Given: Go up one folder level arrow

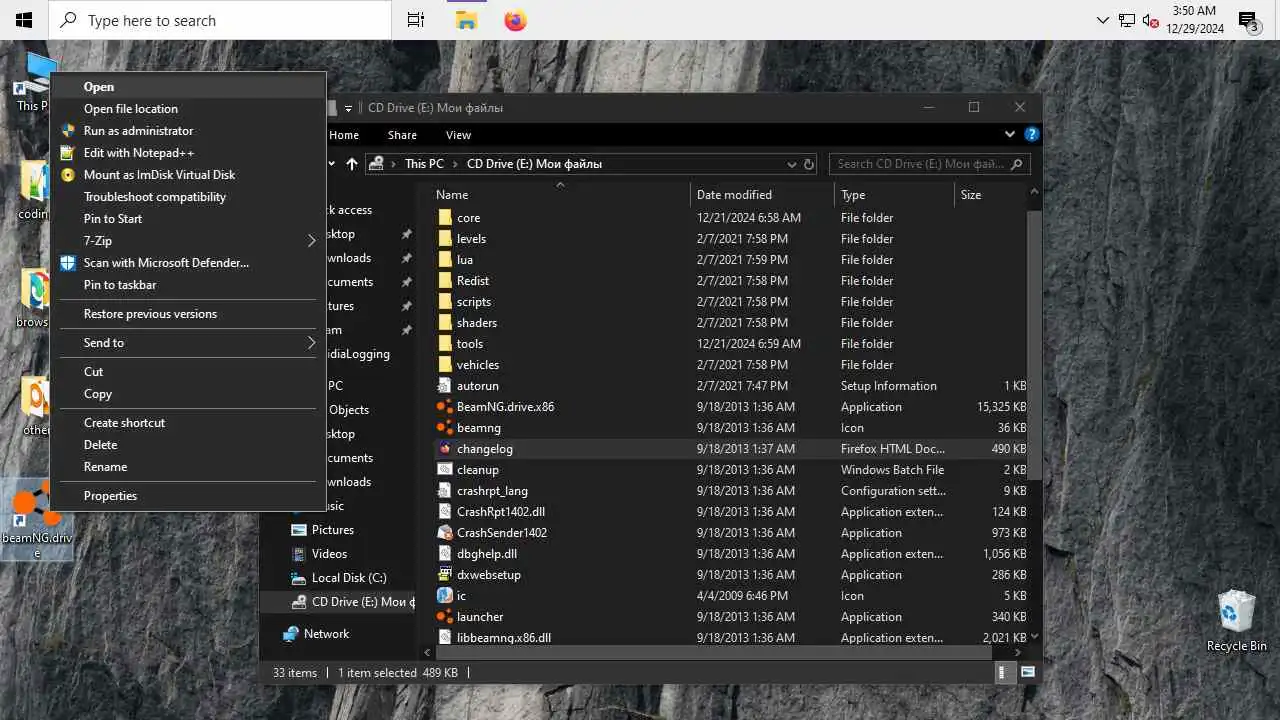Looking at the screenshot, I should pyautogui.click(x=351, y=164).
